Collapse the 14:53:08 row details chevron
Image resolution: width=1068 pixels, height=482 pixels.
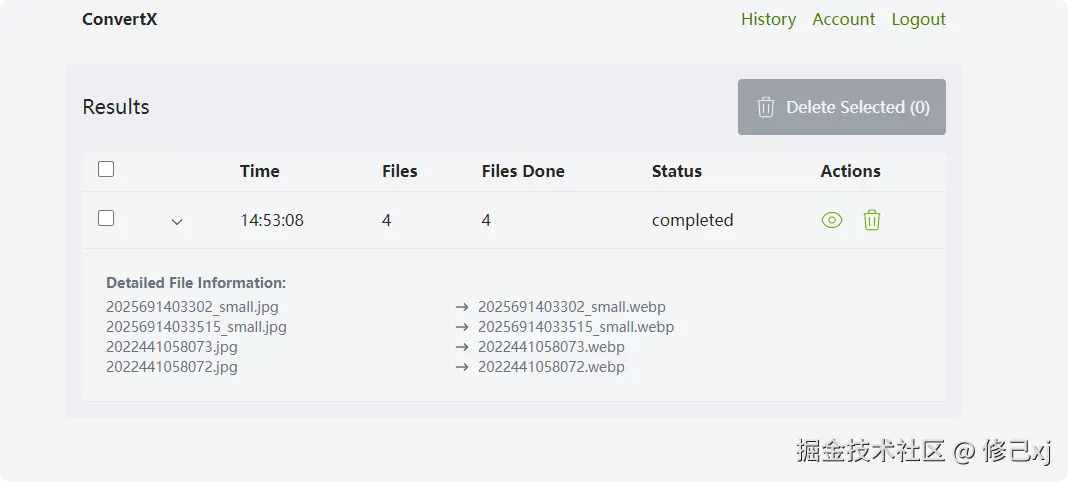point(177,221)
